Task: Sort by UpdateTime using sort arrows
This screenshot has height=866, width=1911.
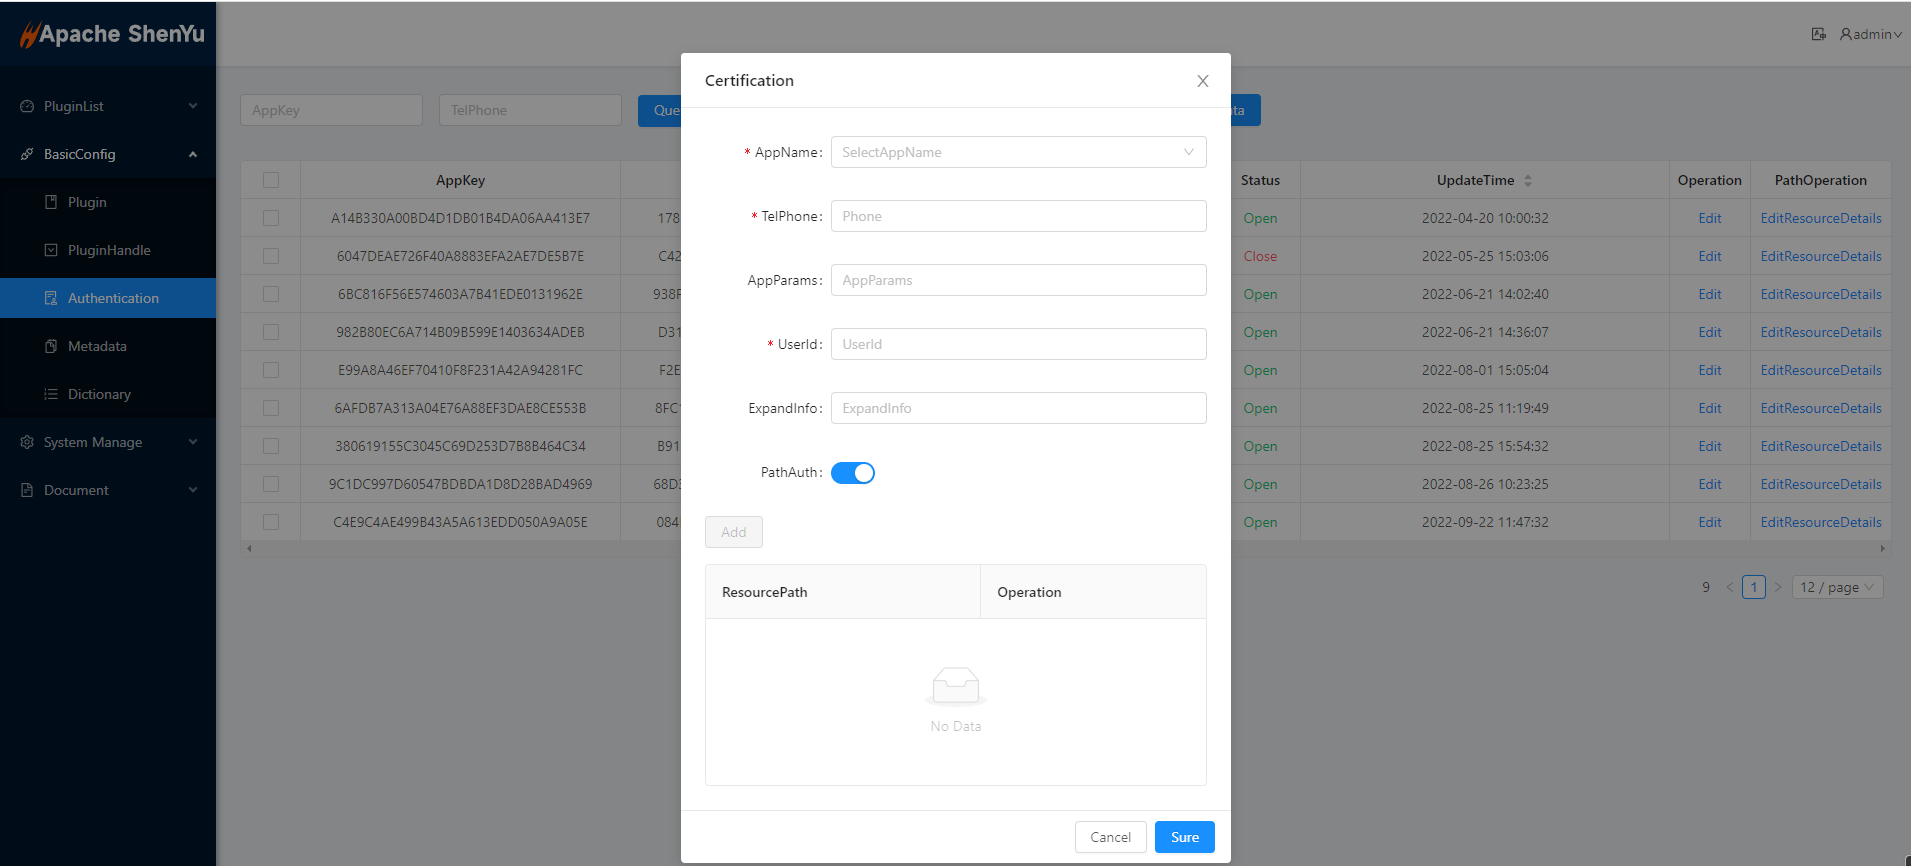Action: tap(1528, 181)
